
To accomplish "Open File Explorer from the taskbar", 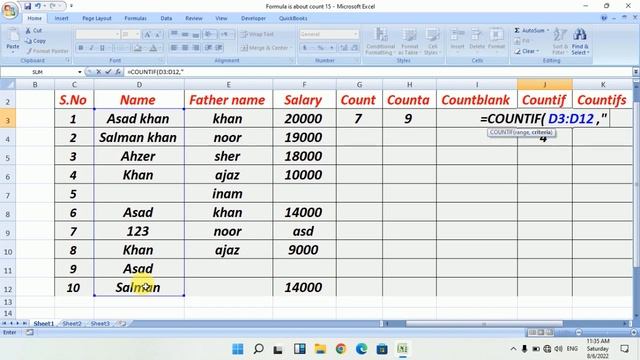I will pos(320,349).
